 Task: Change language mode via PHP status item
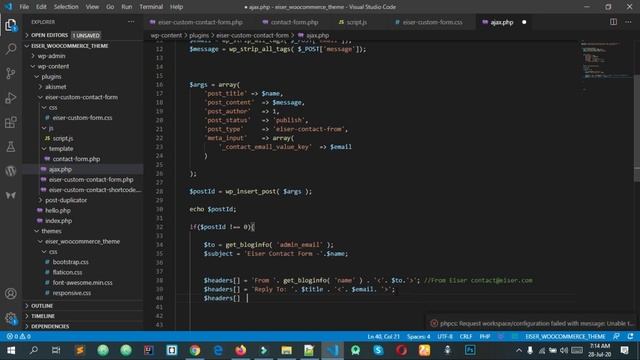[485, 337]
